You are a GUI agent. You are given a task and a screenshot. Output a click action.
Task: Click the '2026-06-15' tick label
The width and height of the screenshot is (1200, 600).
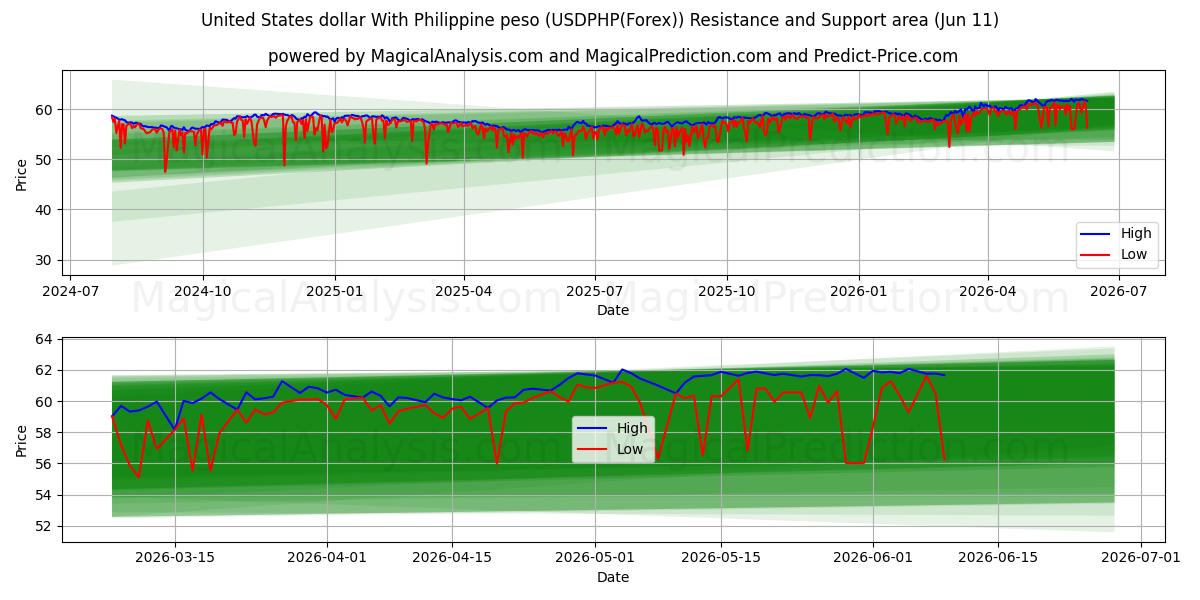(998, 557)
